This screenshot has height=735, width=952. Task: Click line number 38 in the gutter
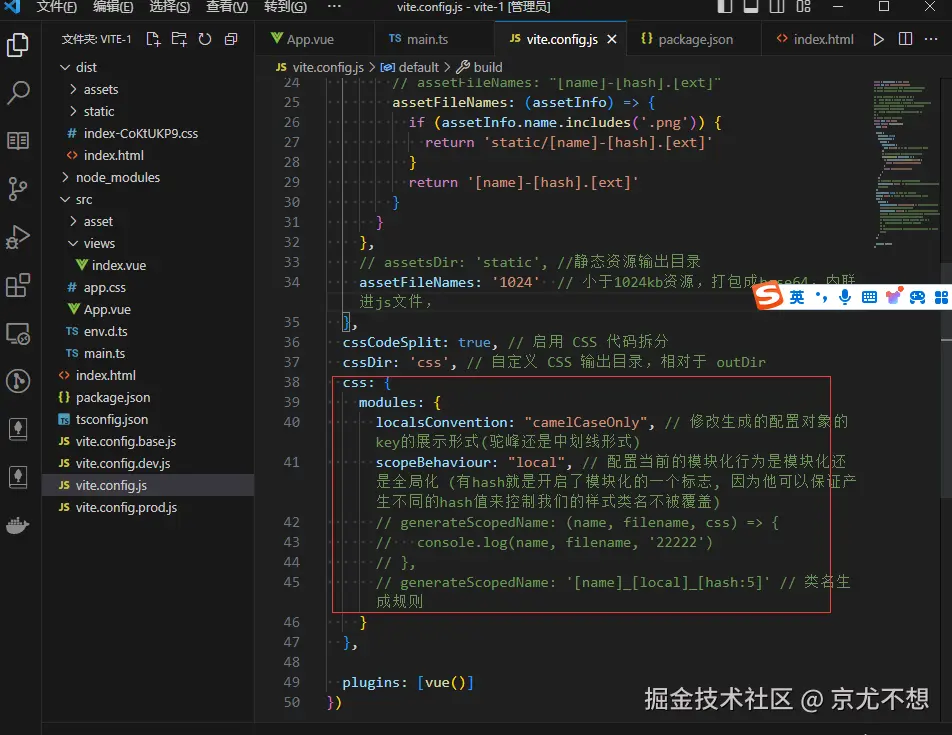(291, 382)
